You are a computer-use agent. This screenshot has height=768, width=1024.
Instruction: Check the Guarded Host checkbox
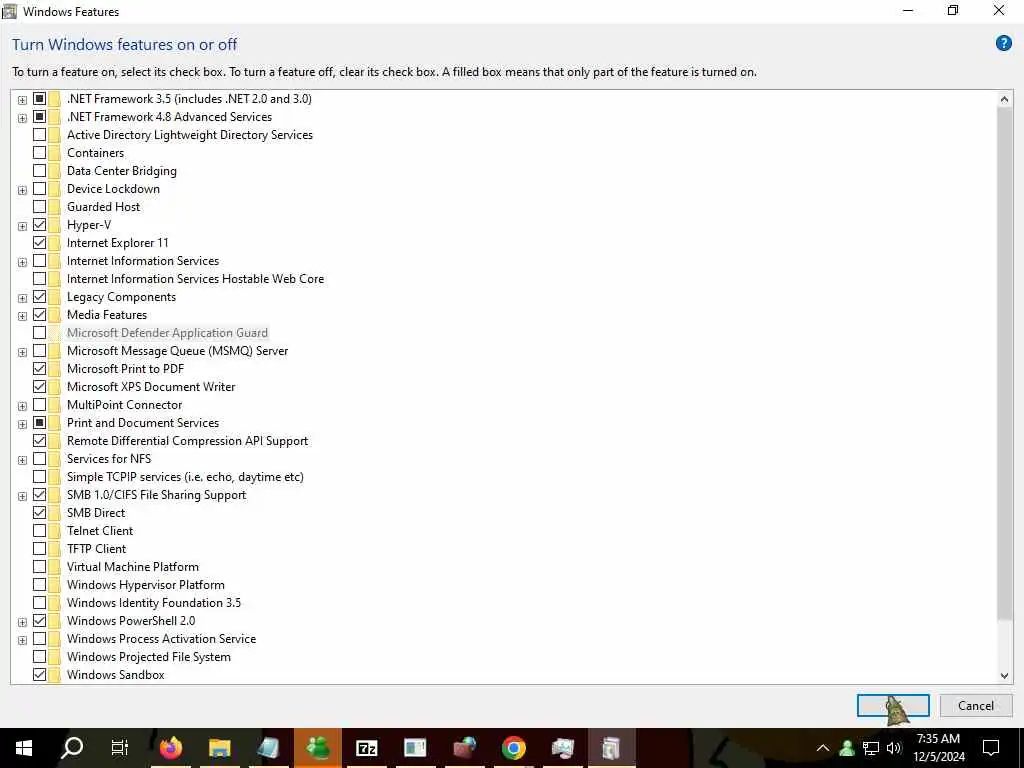pos(39,207)
